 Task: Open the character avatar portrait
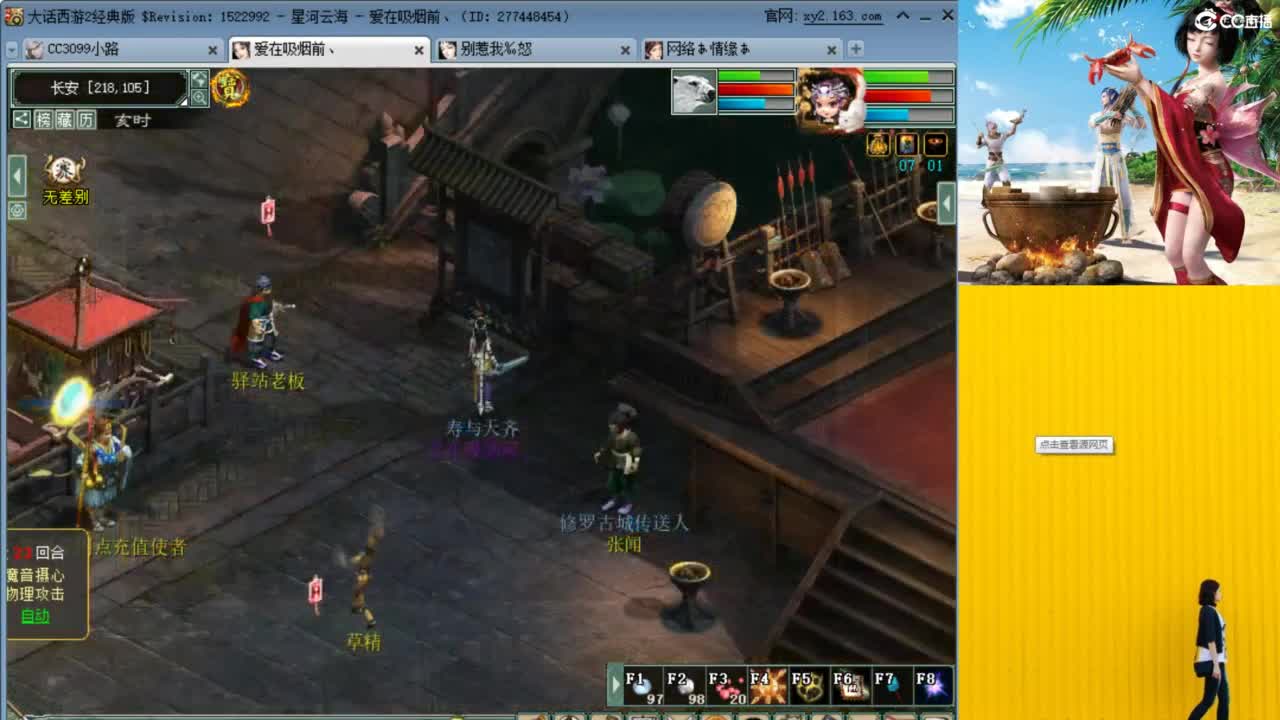point(829,100)
